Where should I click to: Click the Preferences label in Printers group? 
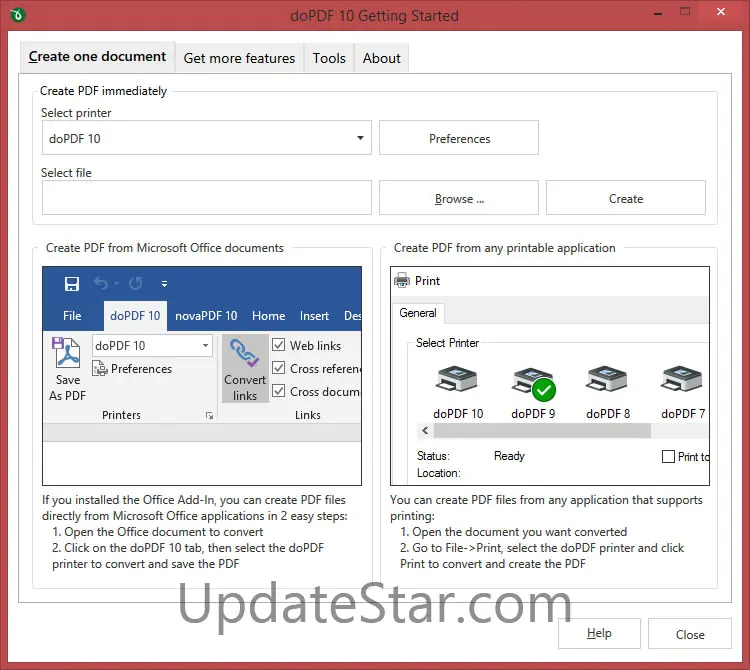[x=141, y=369]
